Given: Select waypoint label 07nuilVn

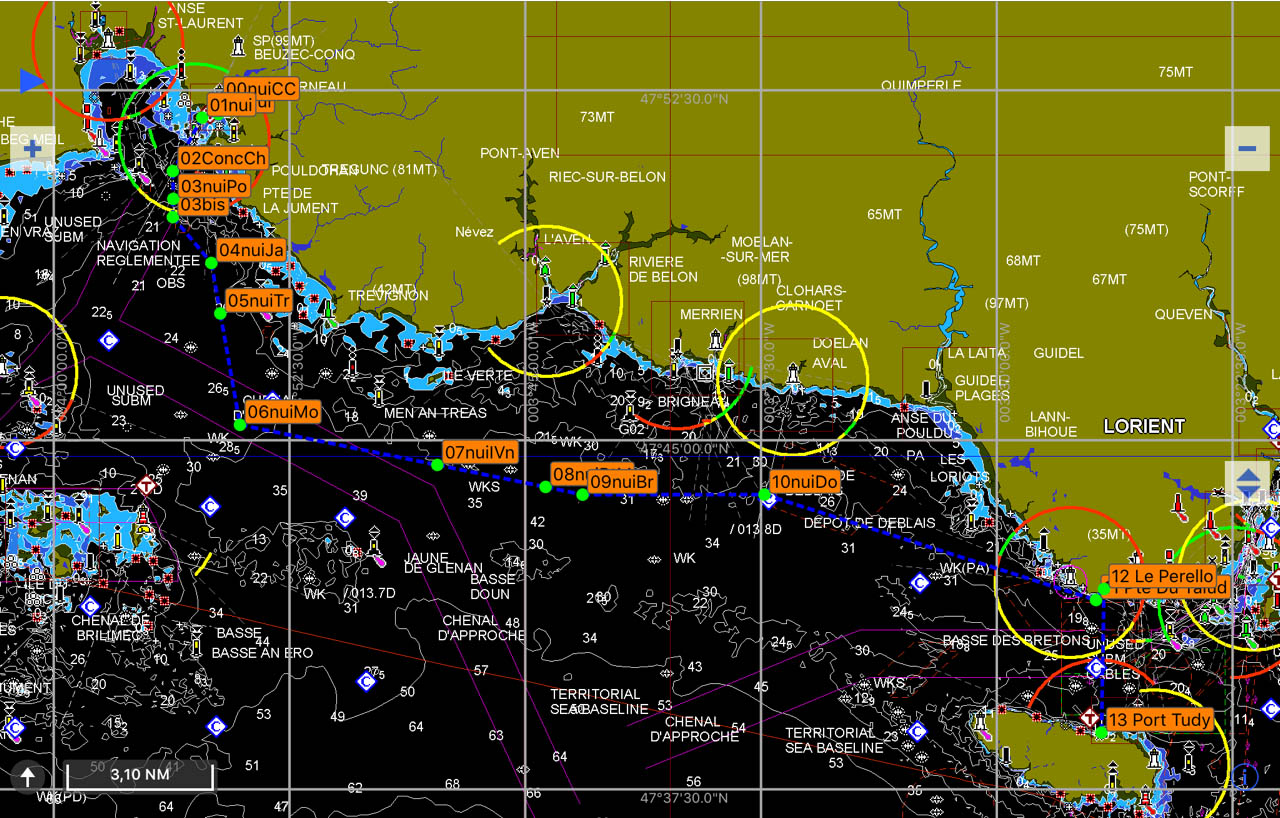Looking at the screenshot, I should pyautogui.click(x=481, y=452).
